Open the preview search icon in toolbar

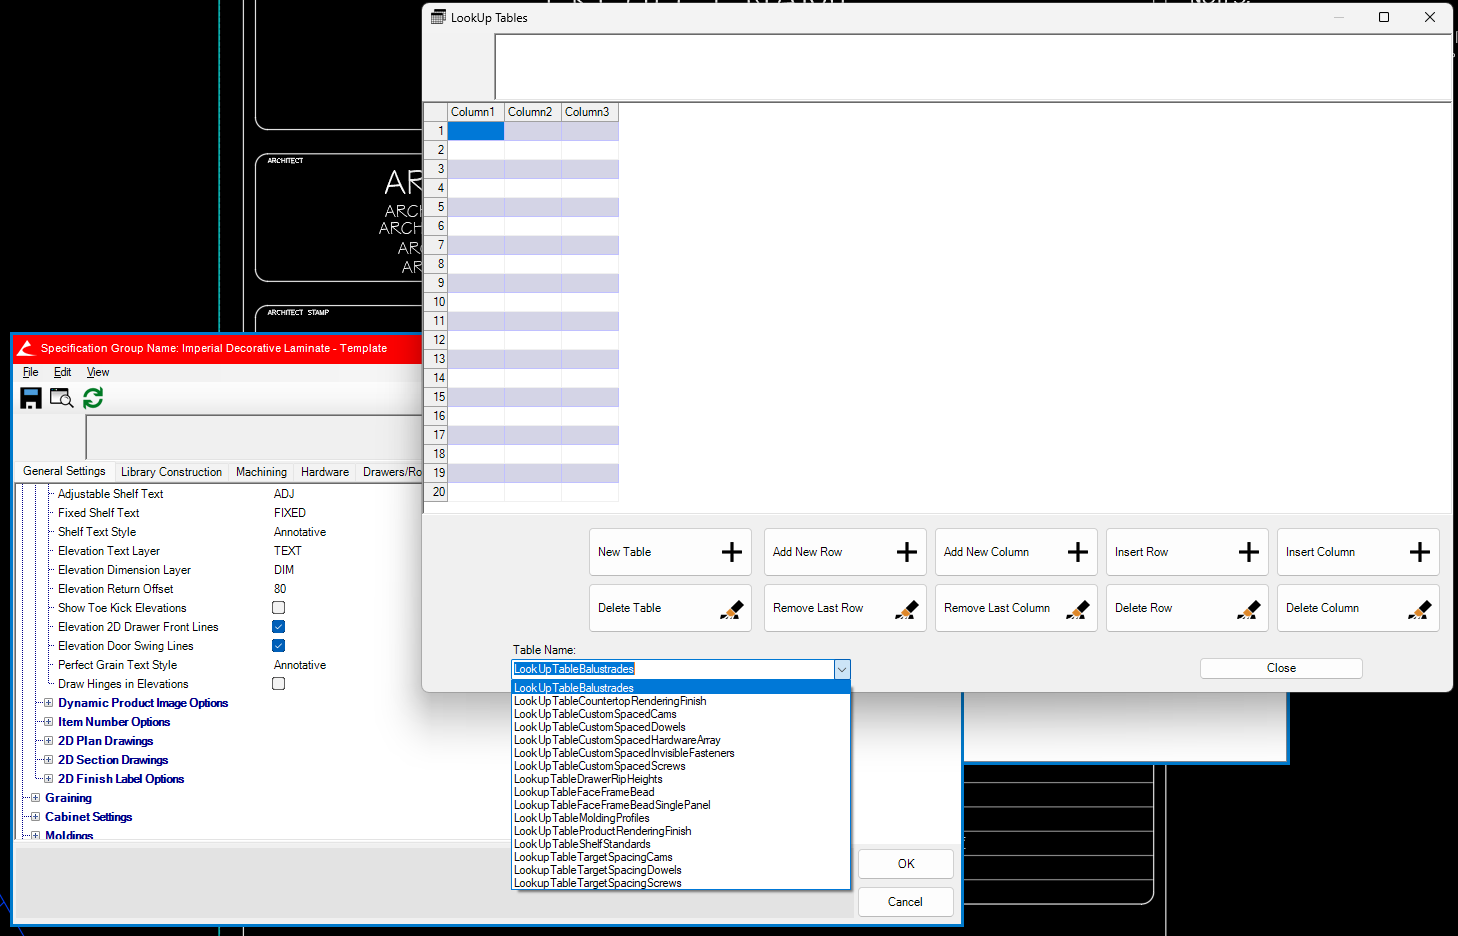coord(61,398)
